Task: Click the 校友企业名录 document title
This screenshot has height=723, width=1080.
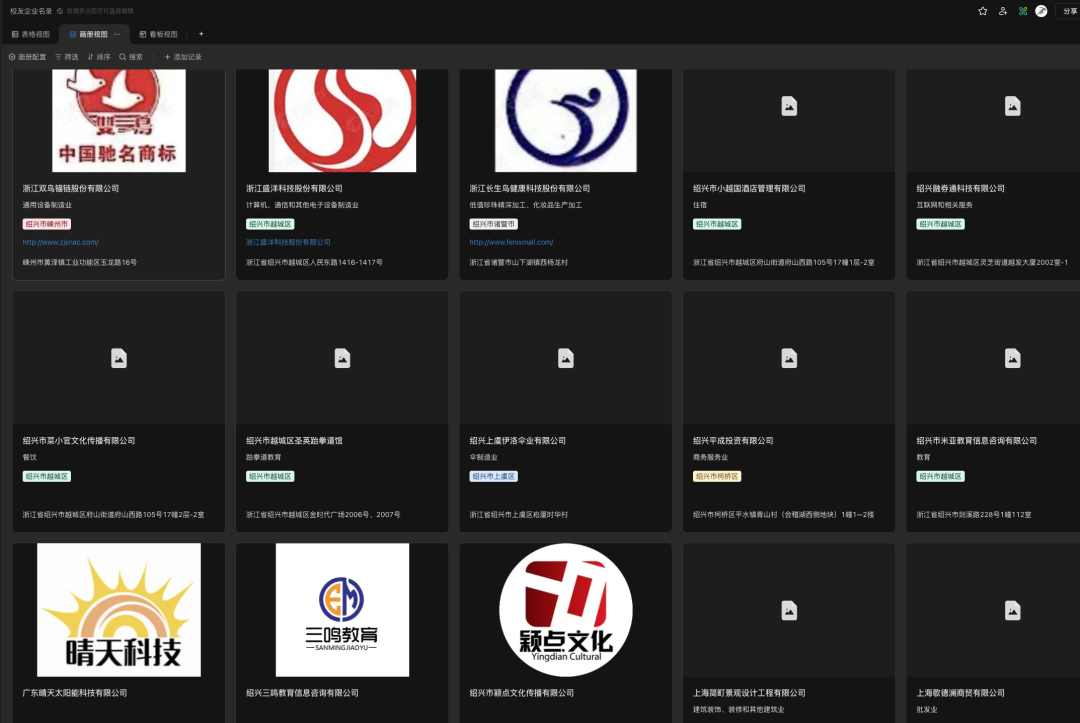Action: pyautogui.click(x=31, y=11)
